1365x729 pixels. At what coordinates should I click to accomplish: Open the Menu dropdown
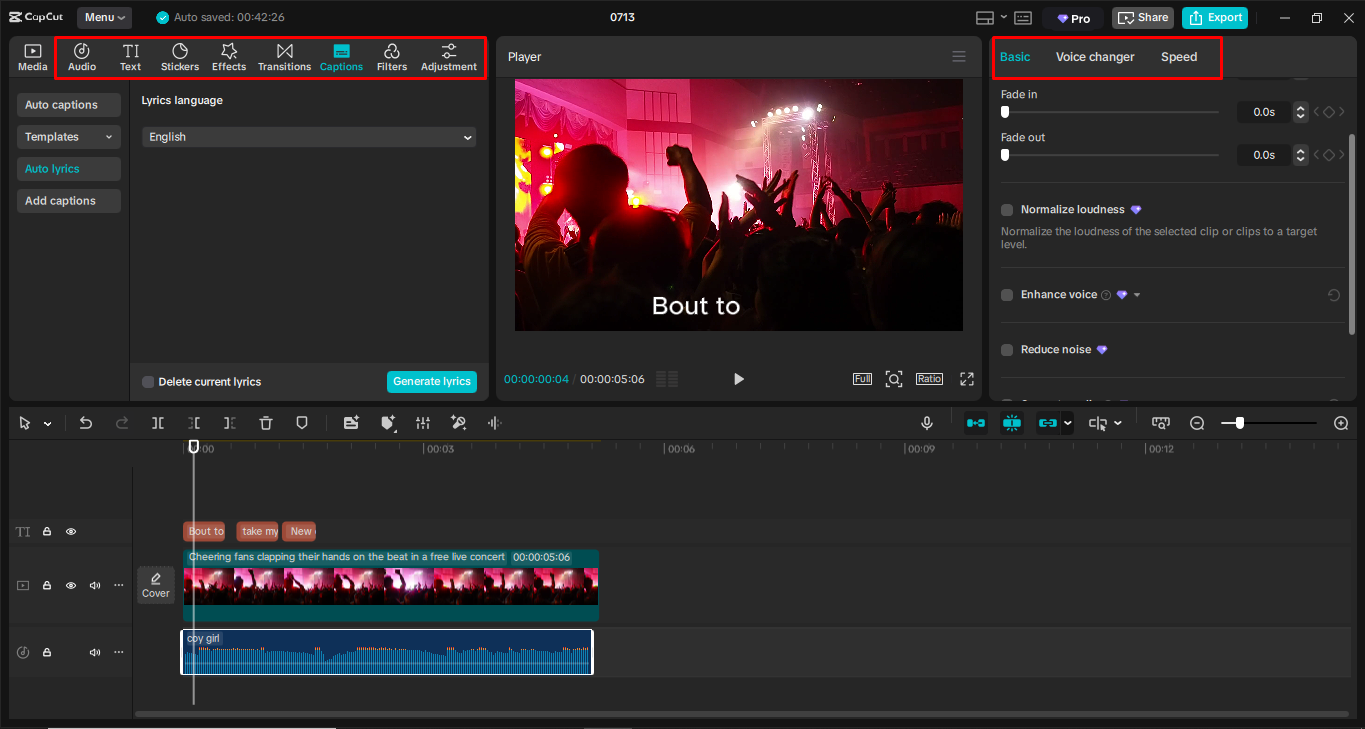click(104, 17)
